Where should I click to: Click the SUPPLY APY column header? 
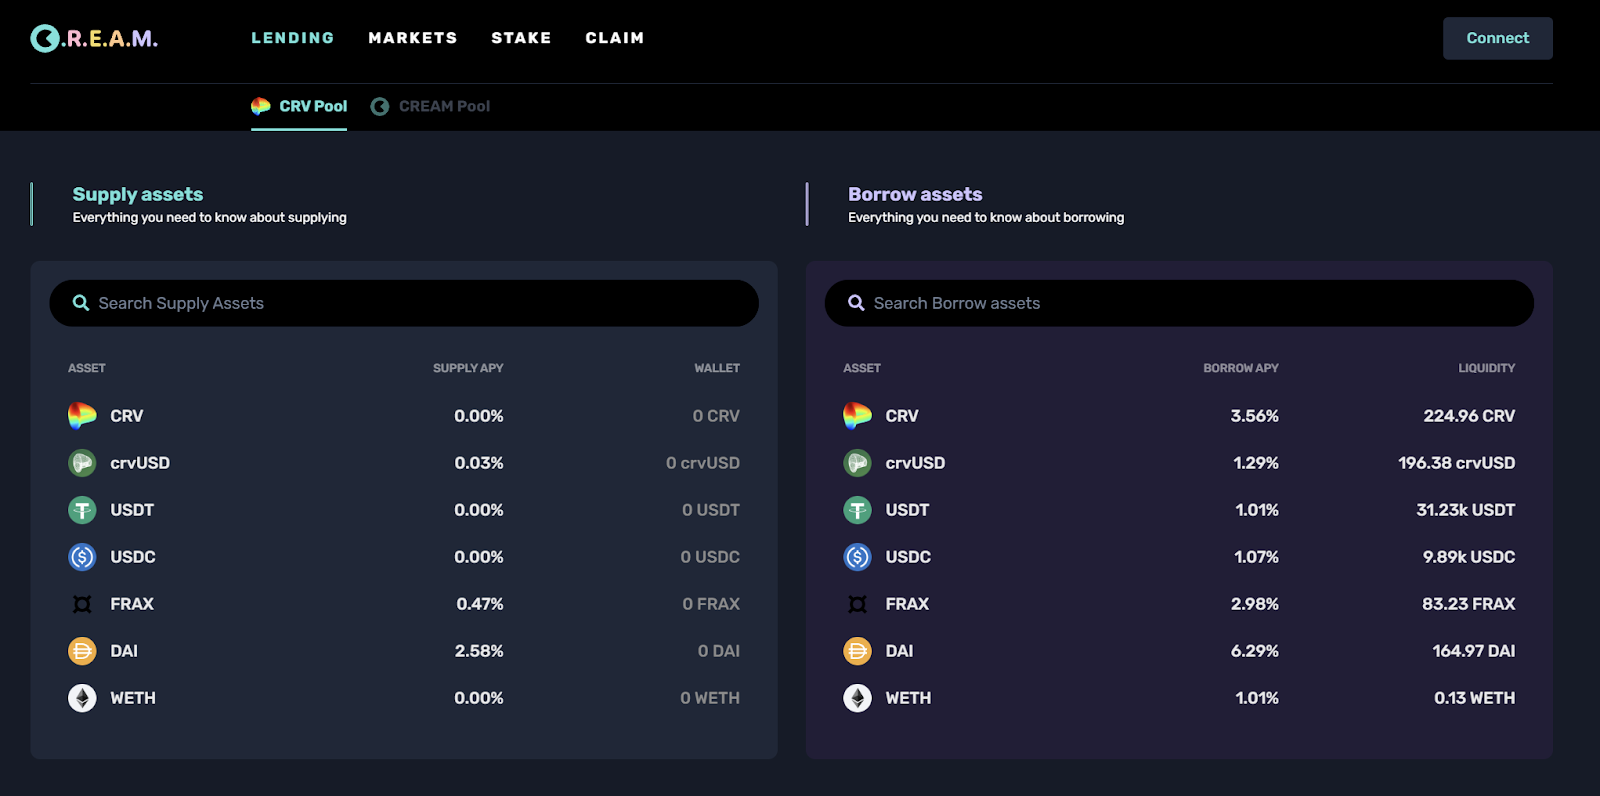pyautogui.click(x=468, y=368)
